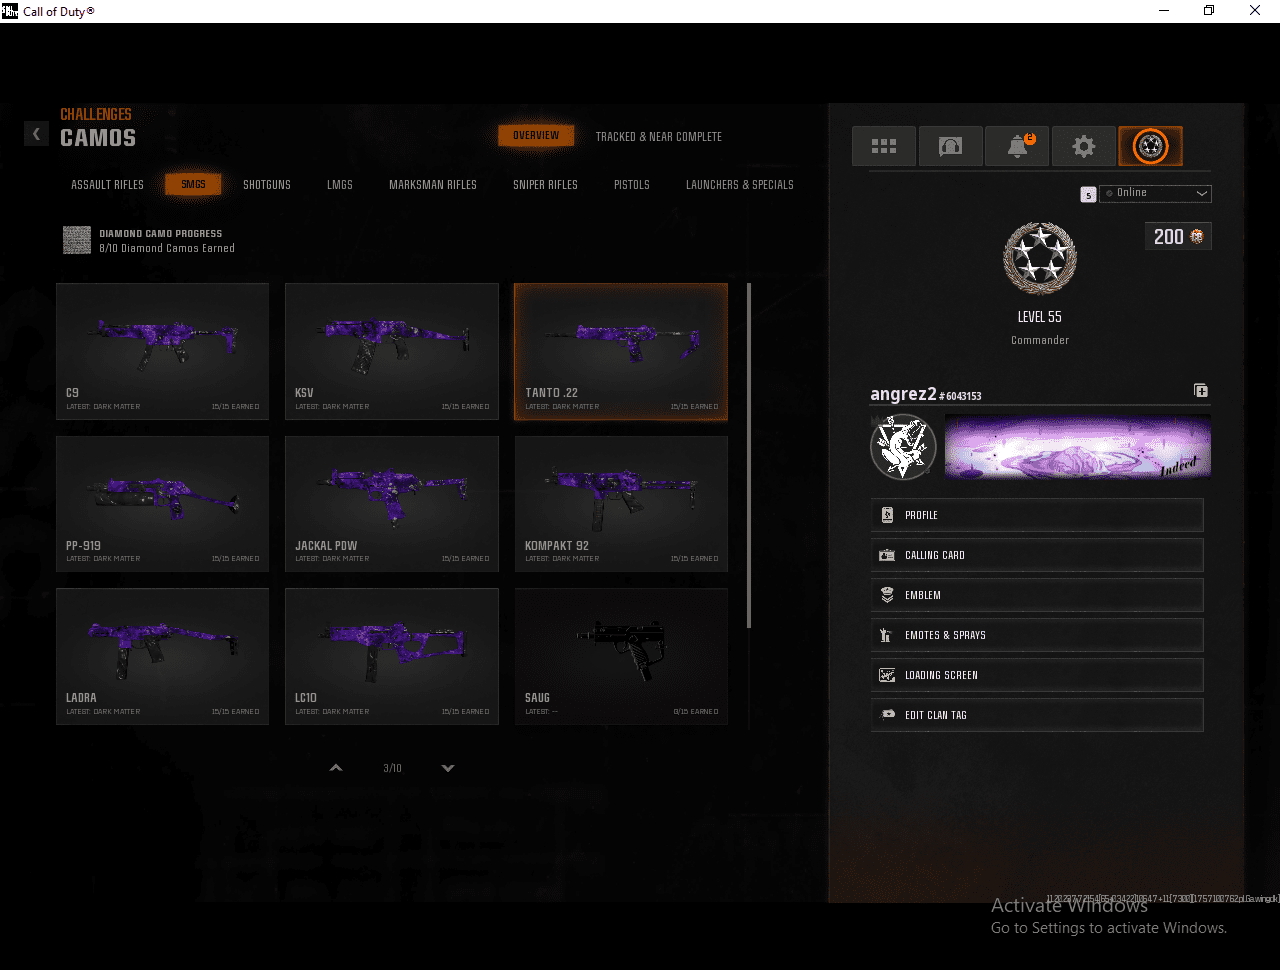Select the Jackal PDW camo tile
This screenshot has width=1280, height=970.
click(x=391, y=503)
